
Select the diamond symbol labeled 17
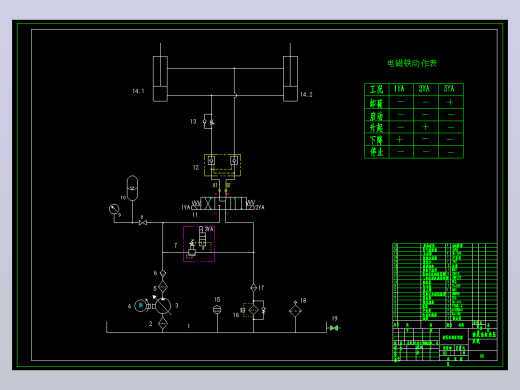coord(253,287)
